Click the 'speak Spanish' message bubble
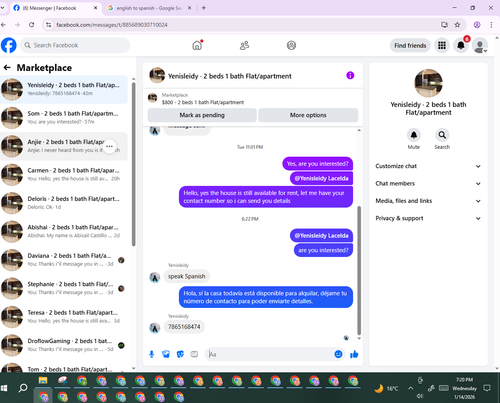Image resolution: width=500 pixels, height=403 pixels. 187,276
